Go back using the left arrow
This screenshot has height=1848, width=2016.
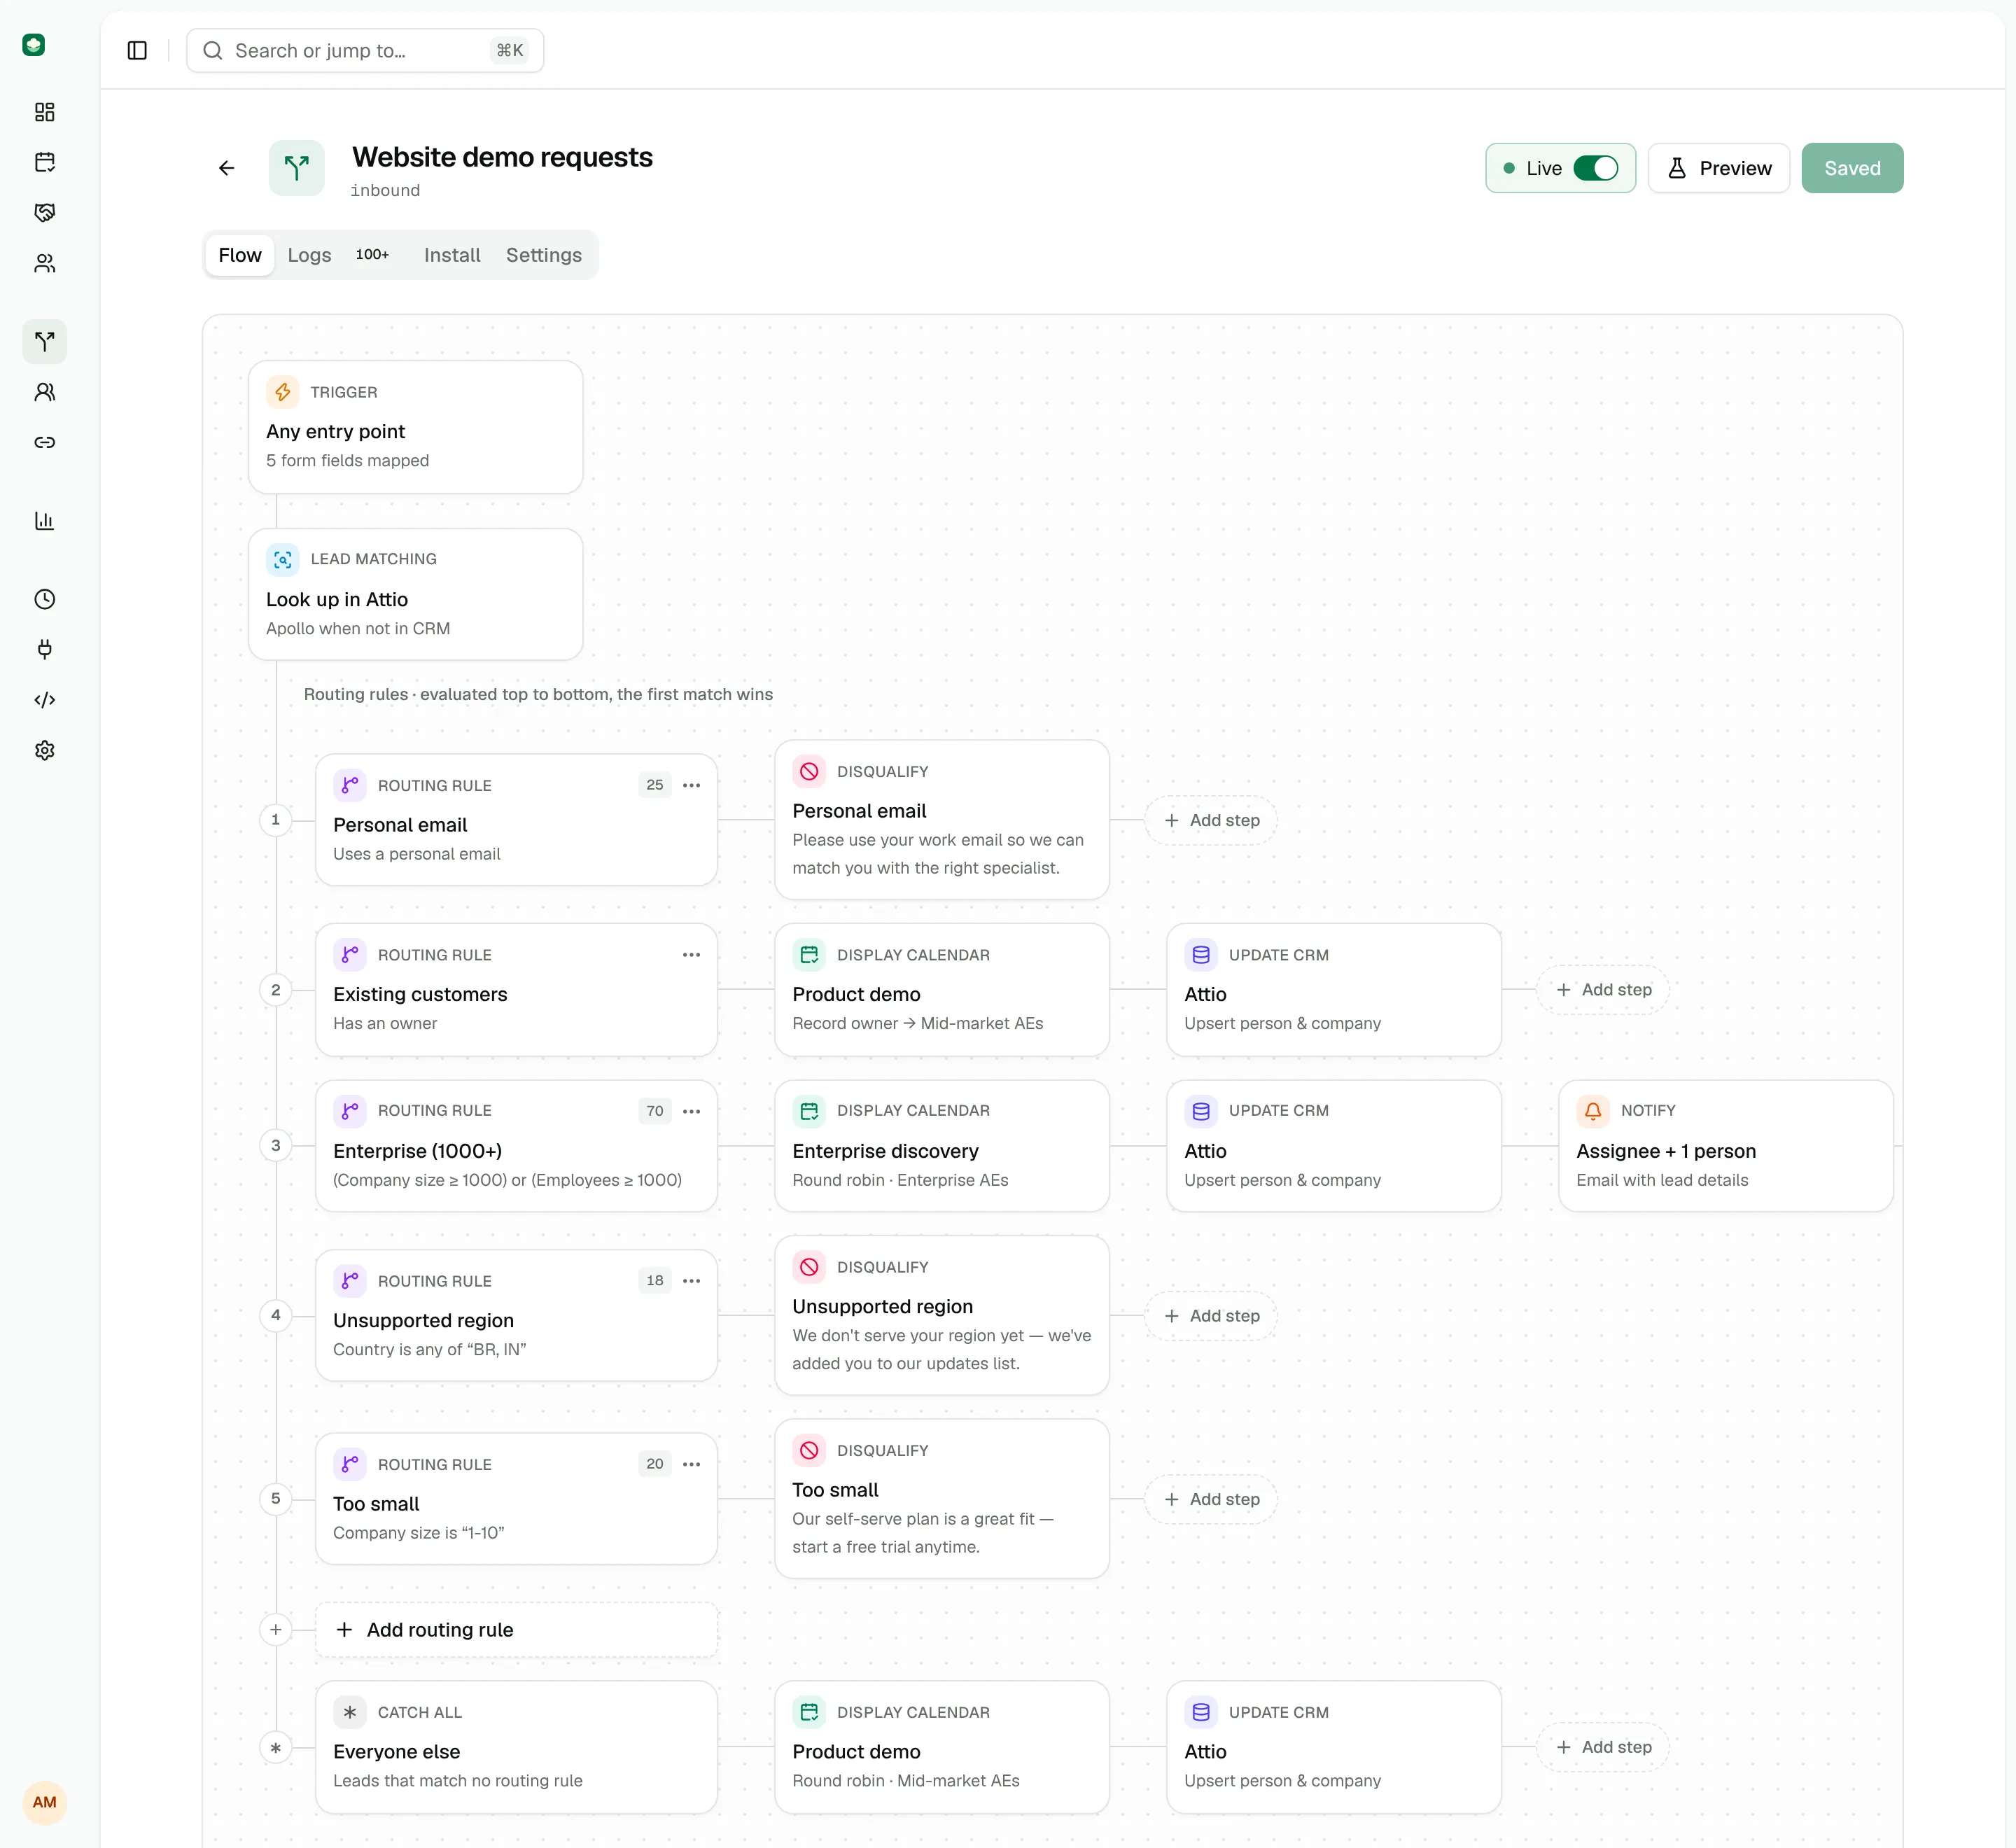pyautogui.click(x=227, y=168)
